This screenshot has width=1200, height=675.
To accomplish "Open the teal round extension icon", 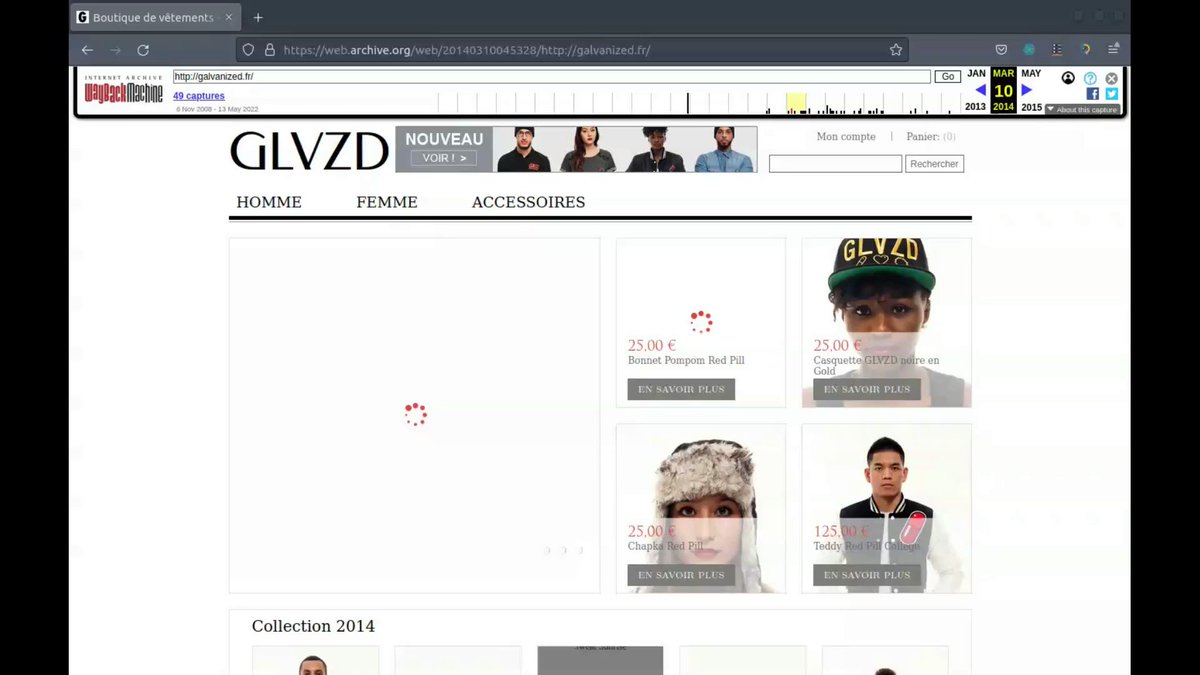I will (1029, 49).
